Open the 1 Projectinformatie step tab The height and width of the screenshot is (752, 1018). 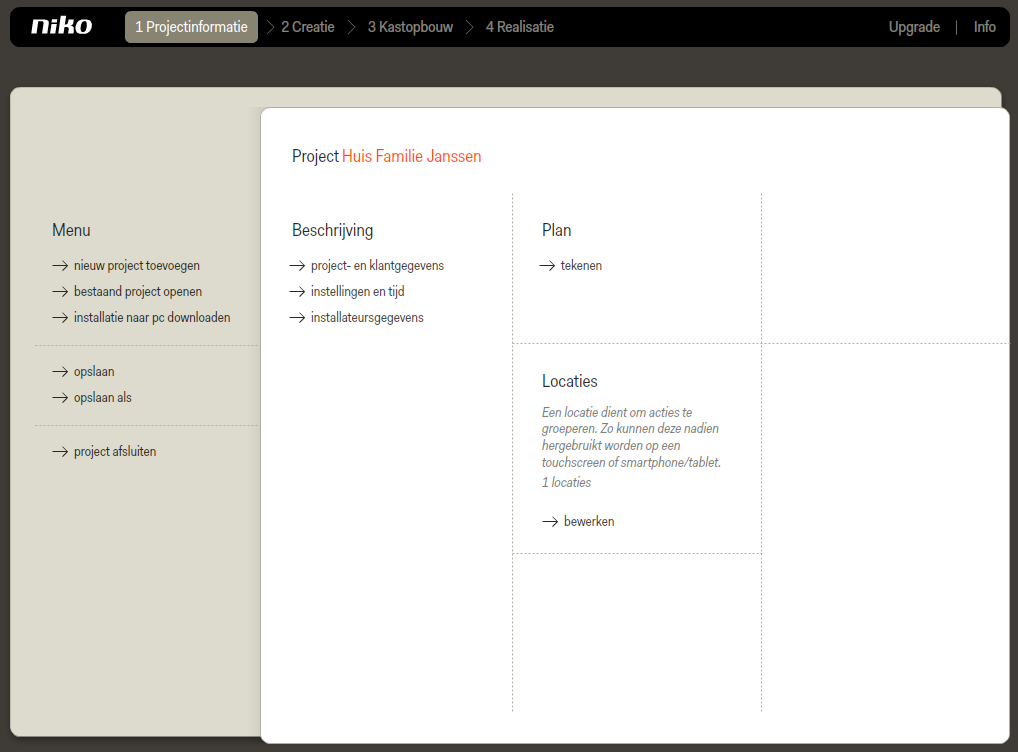pyautogui.click(x=192, y=27)
